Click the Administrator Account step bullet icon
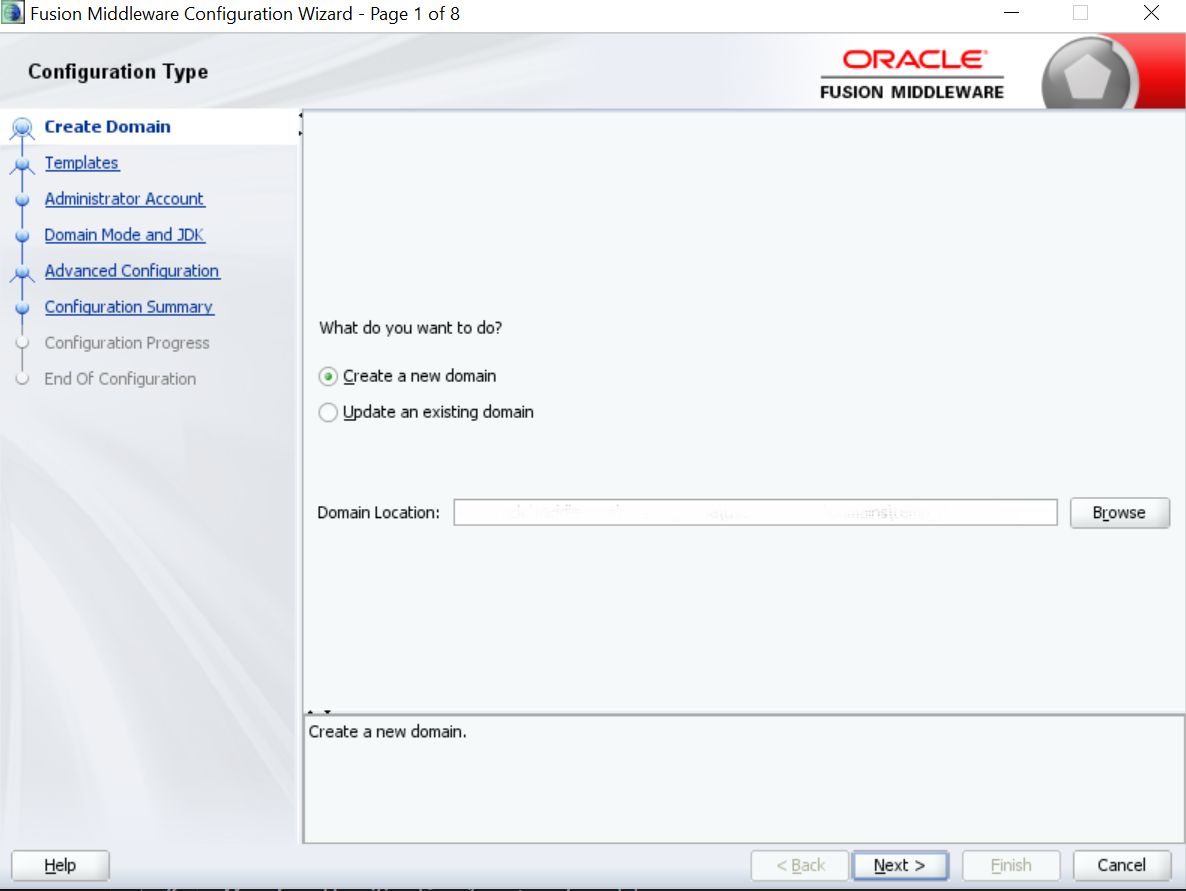Viewport: 1186px width, 891px height. 22,200
